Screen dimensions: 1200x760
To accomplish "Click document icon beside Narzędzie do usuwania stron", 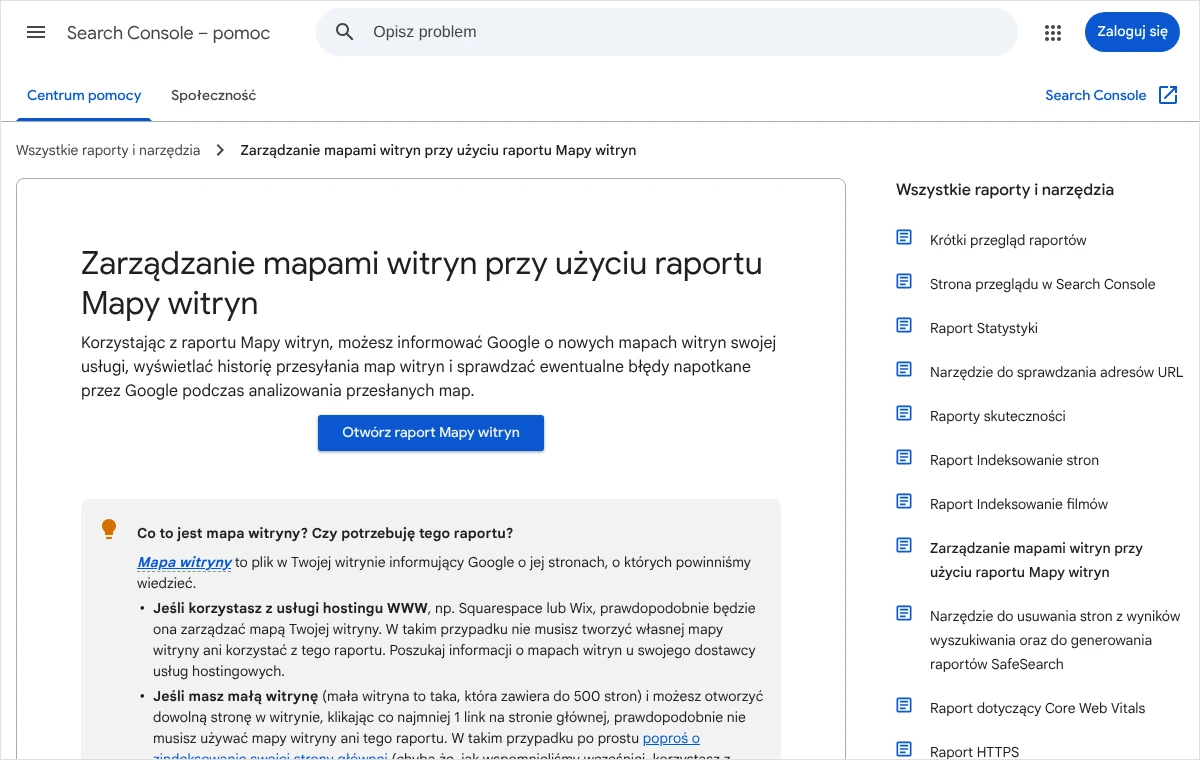I will 904,613.
